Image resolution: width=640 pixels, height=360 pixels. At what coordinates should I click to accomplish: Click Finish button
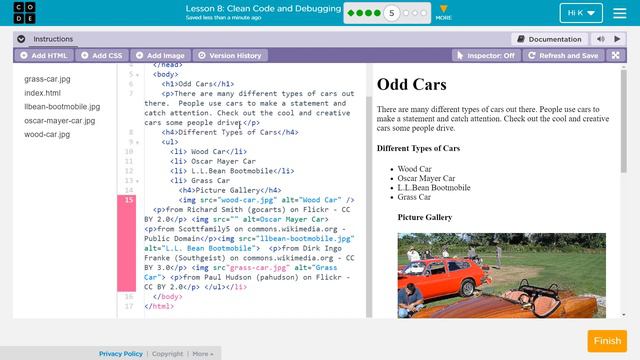tap(607, 341)
